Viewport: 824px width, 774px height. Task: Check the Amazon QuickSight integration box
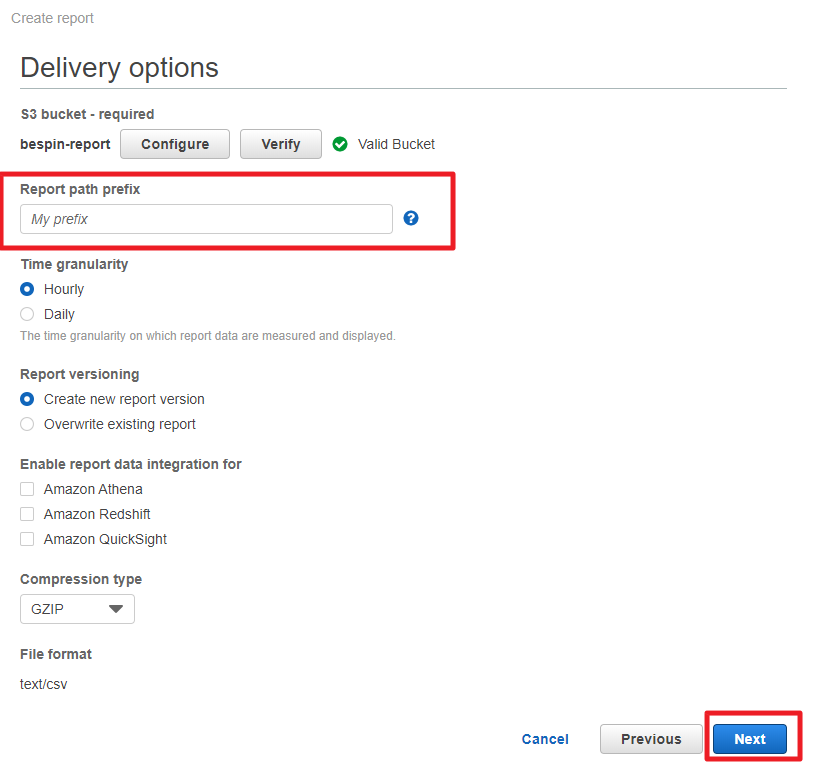tap(28, 539)
